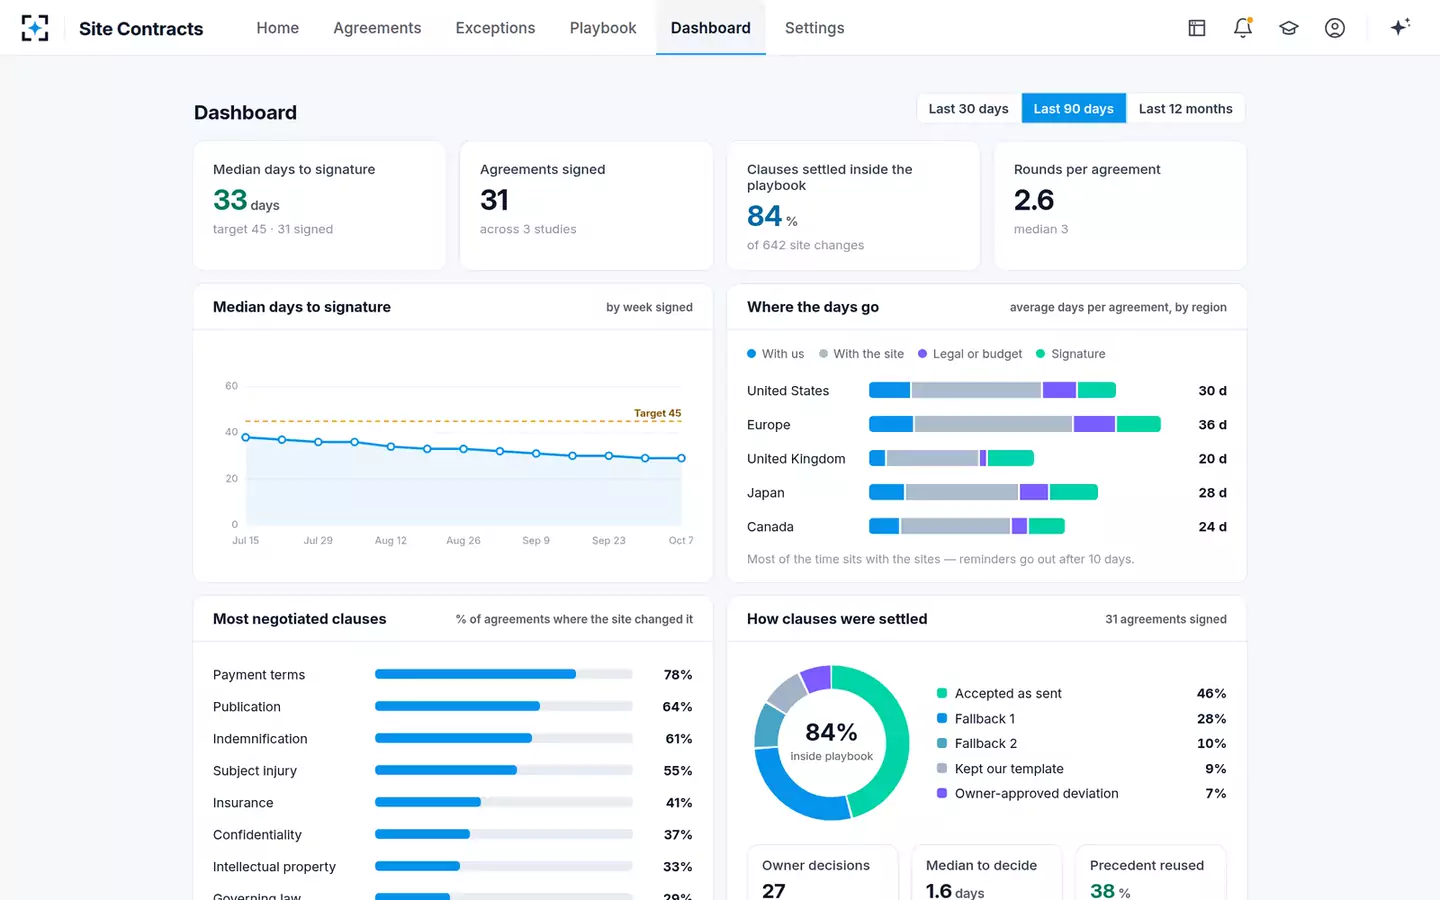The width and height of the screenshot is (1440, 900).
Task: Click the Site Contracts brand name
Action: tap(141, 29)
